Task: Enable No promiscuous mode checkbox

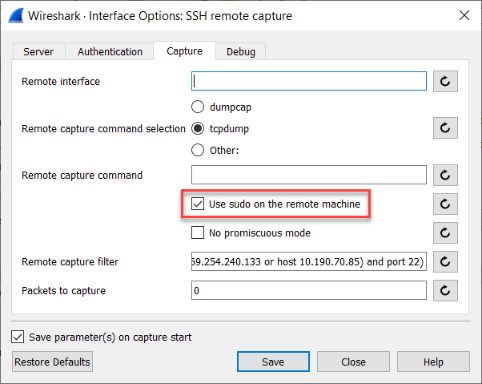Action: [x=198, y=233]
